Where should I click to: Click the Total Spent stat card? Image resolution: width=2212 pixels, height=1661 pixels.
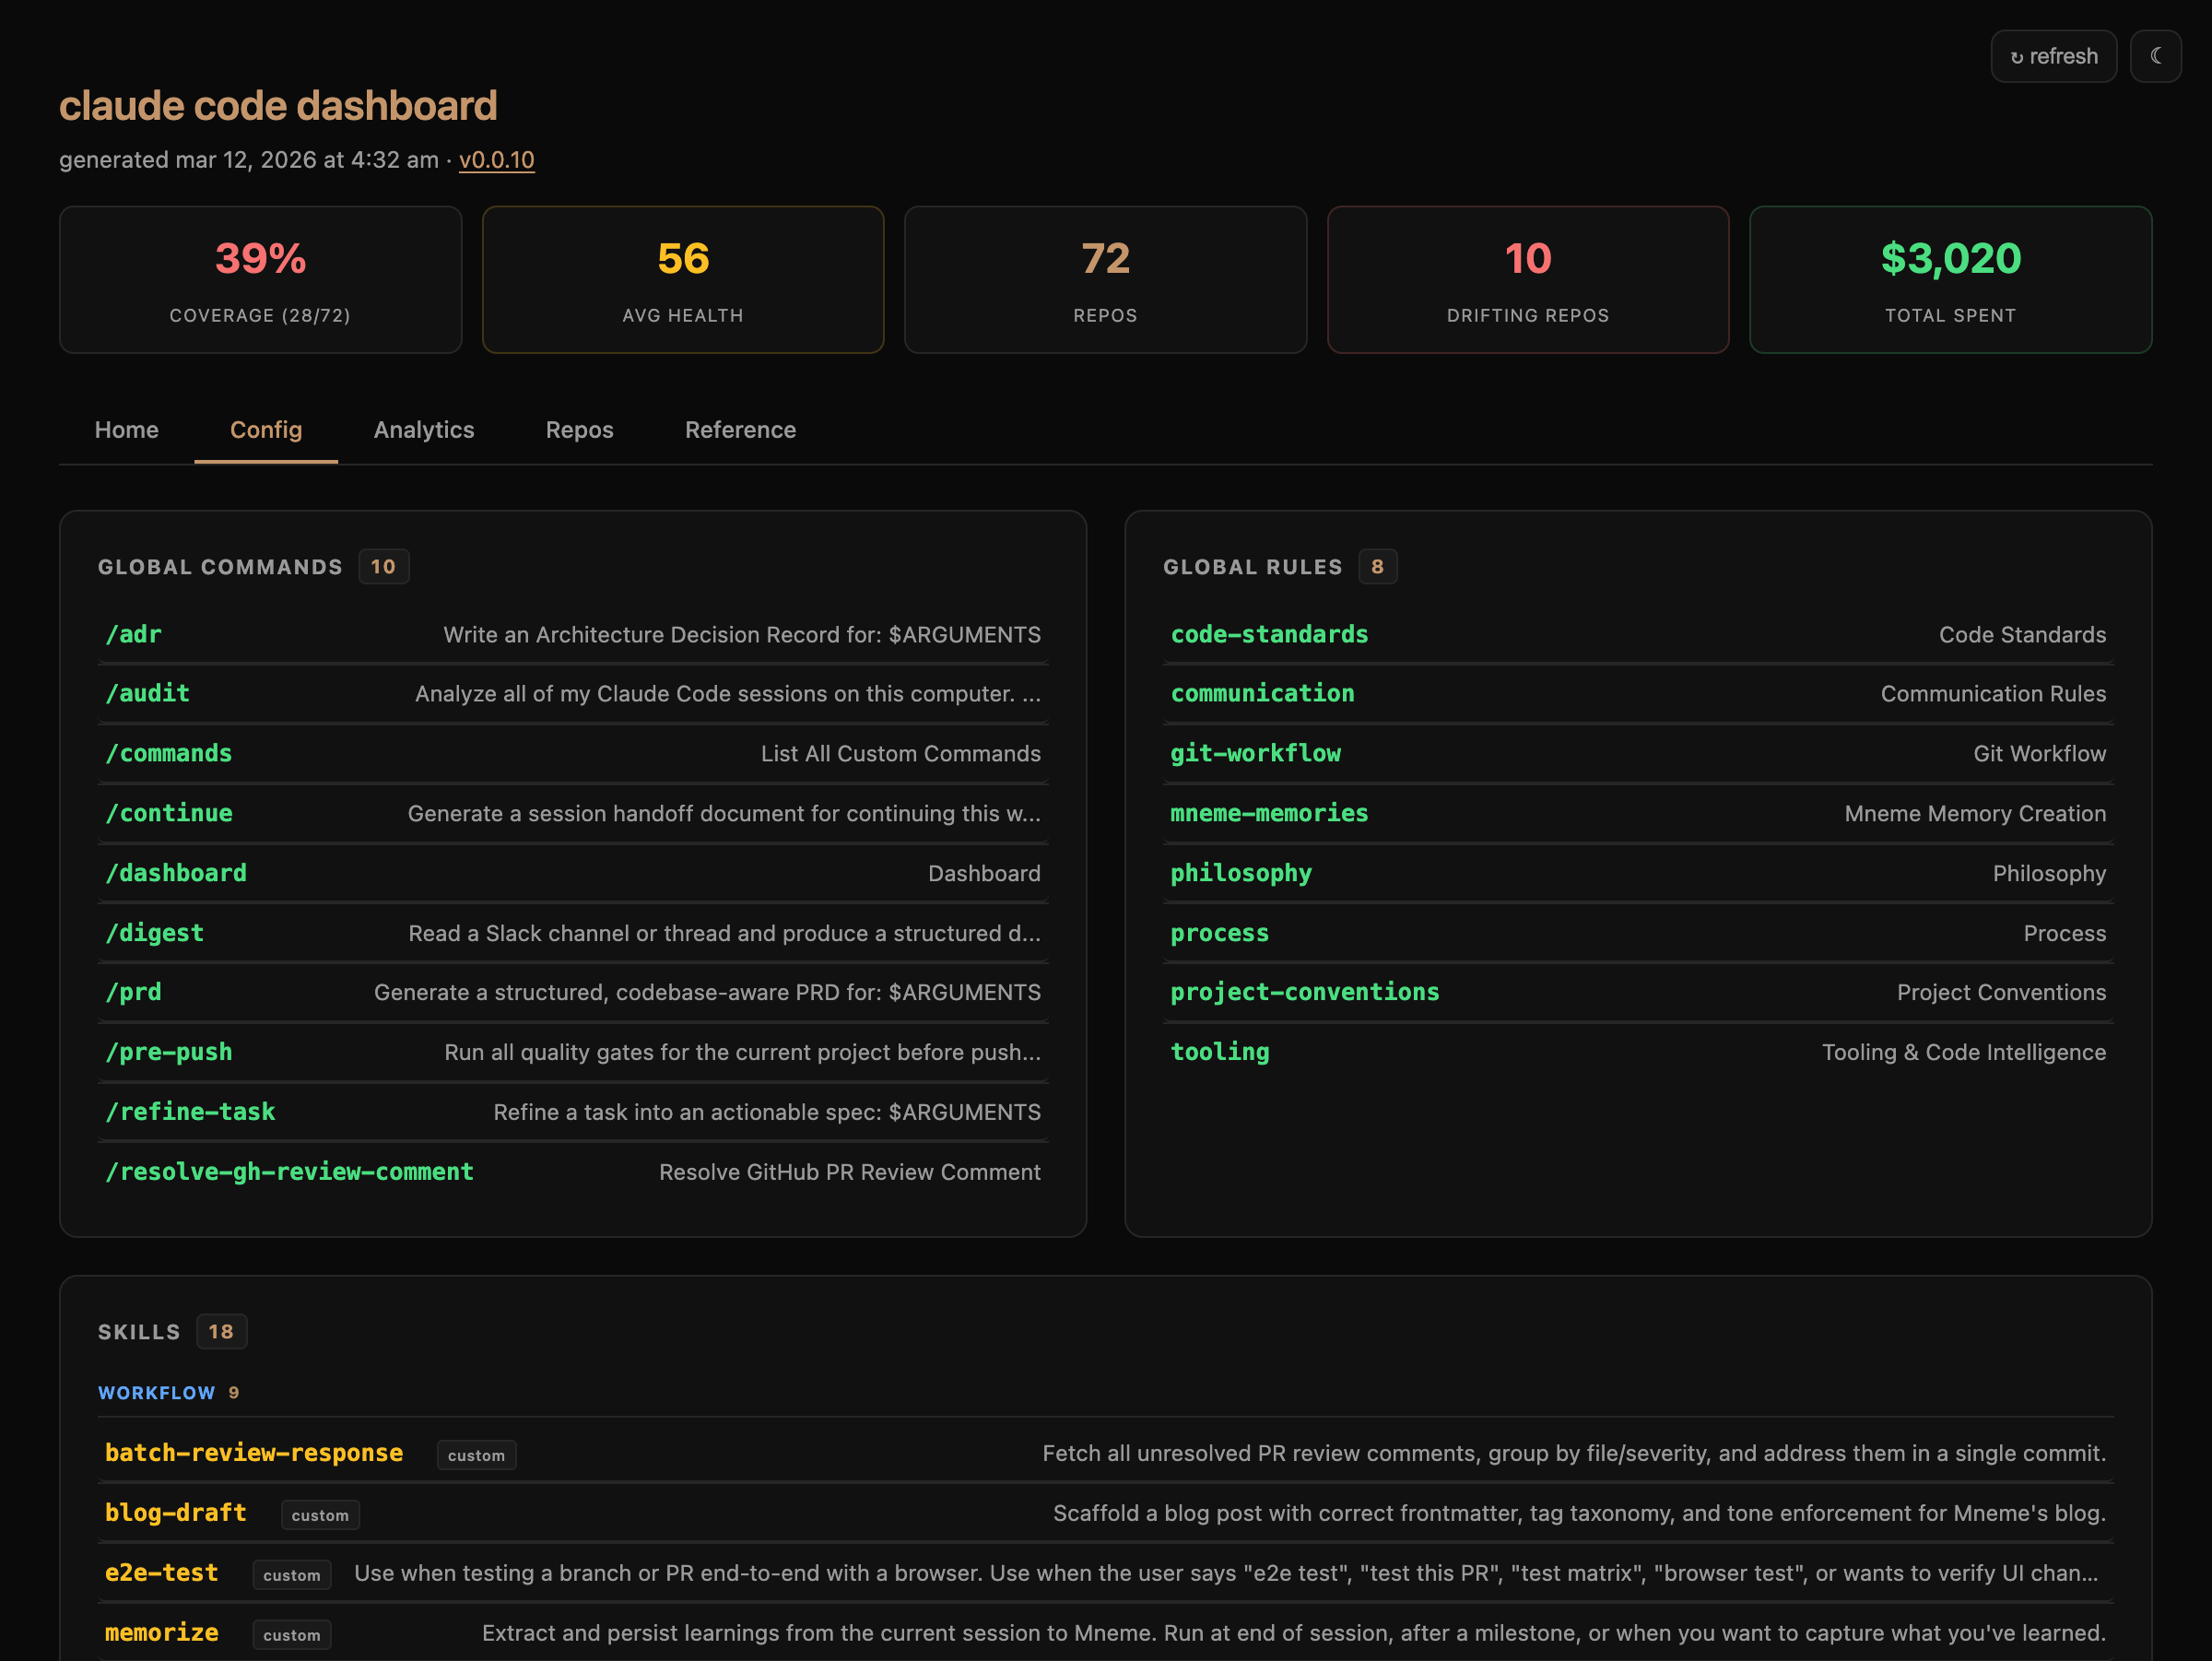coord(1949,280)
